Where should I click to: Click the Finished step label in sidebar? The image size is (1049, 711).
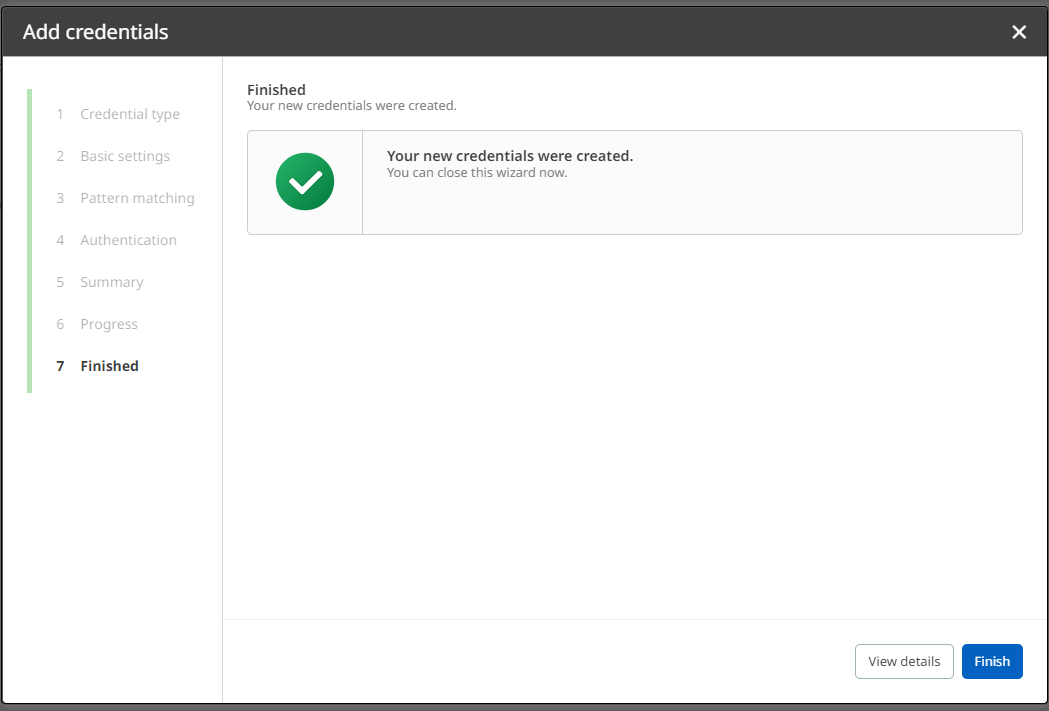point(110,366)
